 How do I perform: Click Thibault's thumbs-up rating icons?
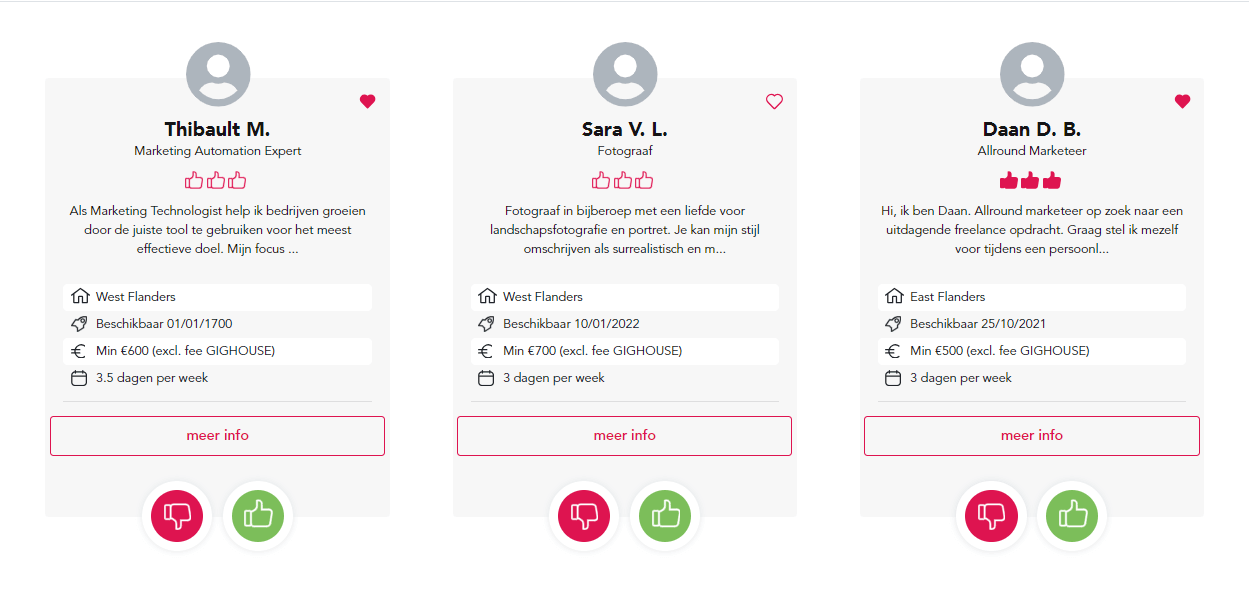[x=216, y=181]
